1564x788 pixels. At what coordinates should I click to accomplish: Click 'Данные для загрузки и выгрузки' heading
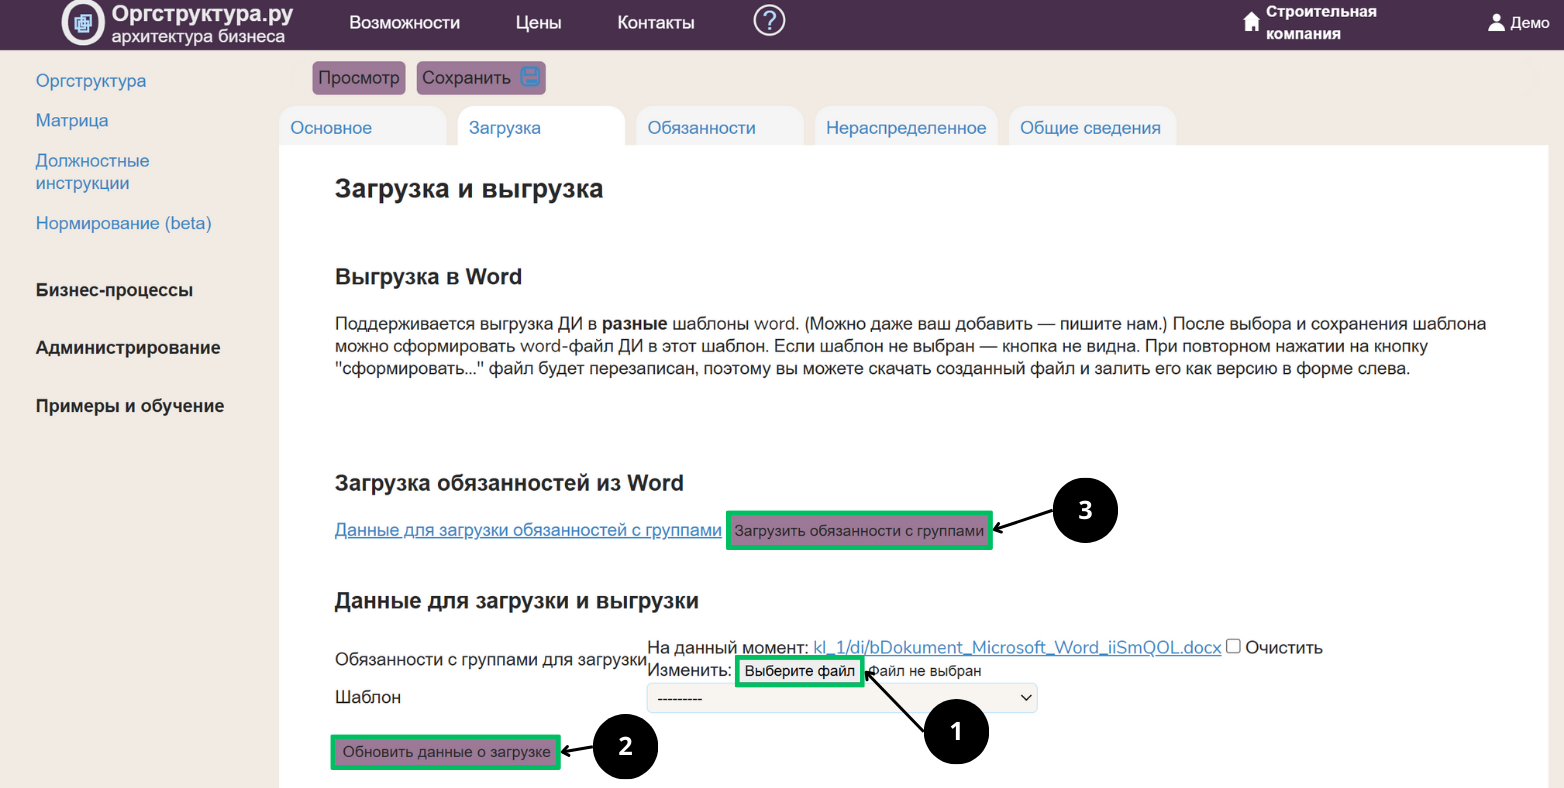click(517, 601)
